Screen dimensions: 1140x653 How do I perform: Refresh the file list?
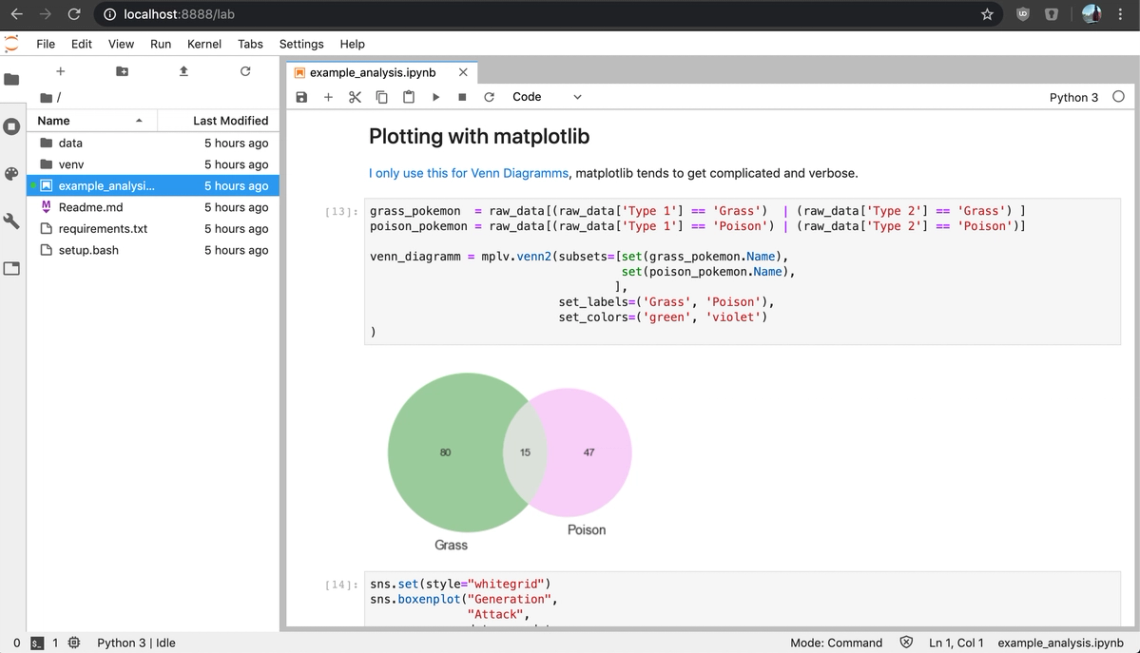(245, 71)
